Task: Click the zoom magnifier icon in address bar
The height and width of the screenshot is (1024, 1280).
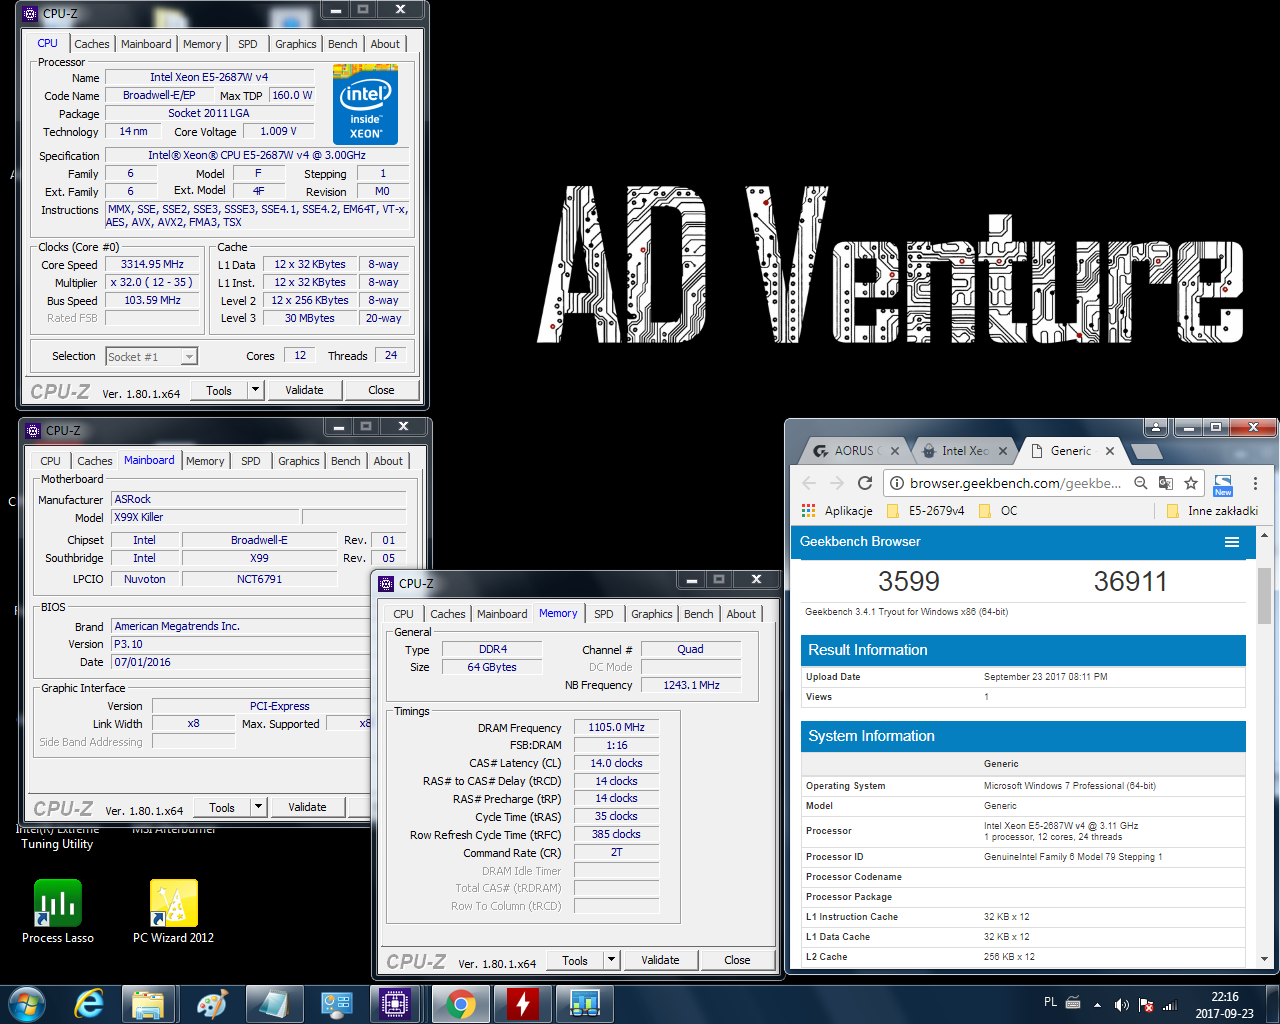Action: tap(1140, 483)
